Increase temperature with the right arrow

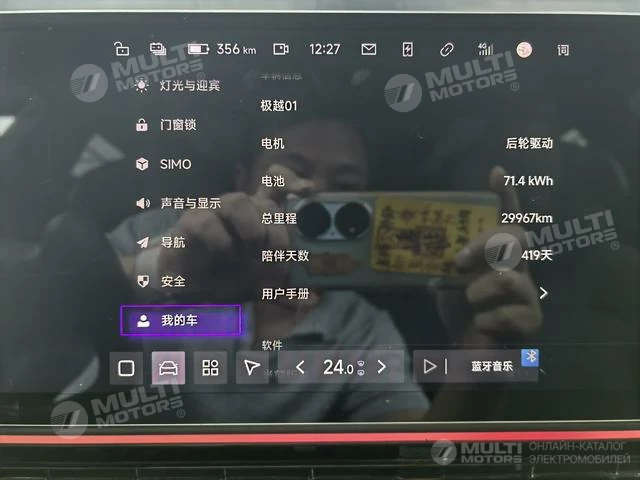[382, 367]
